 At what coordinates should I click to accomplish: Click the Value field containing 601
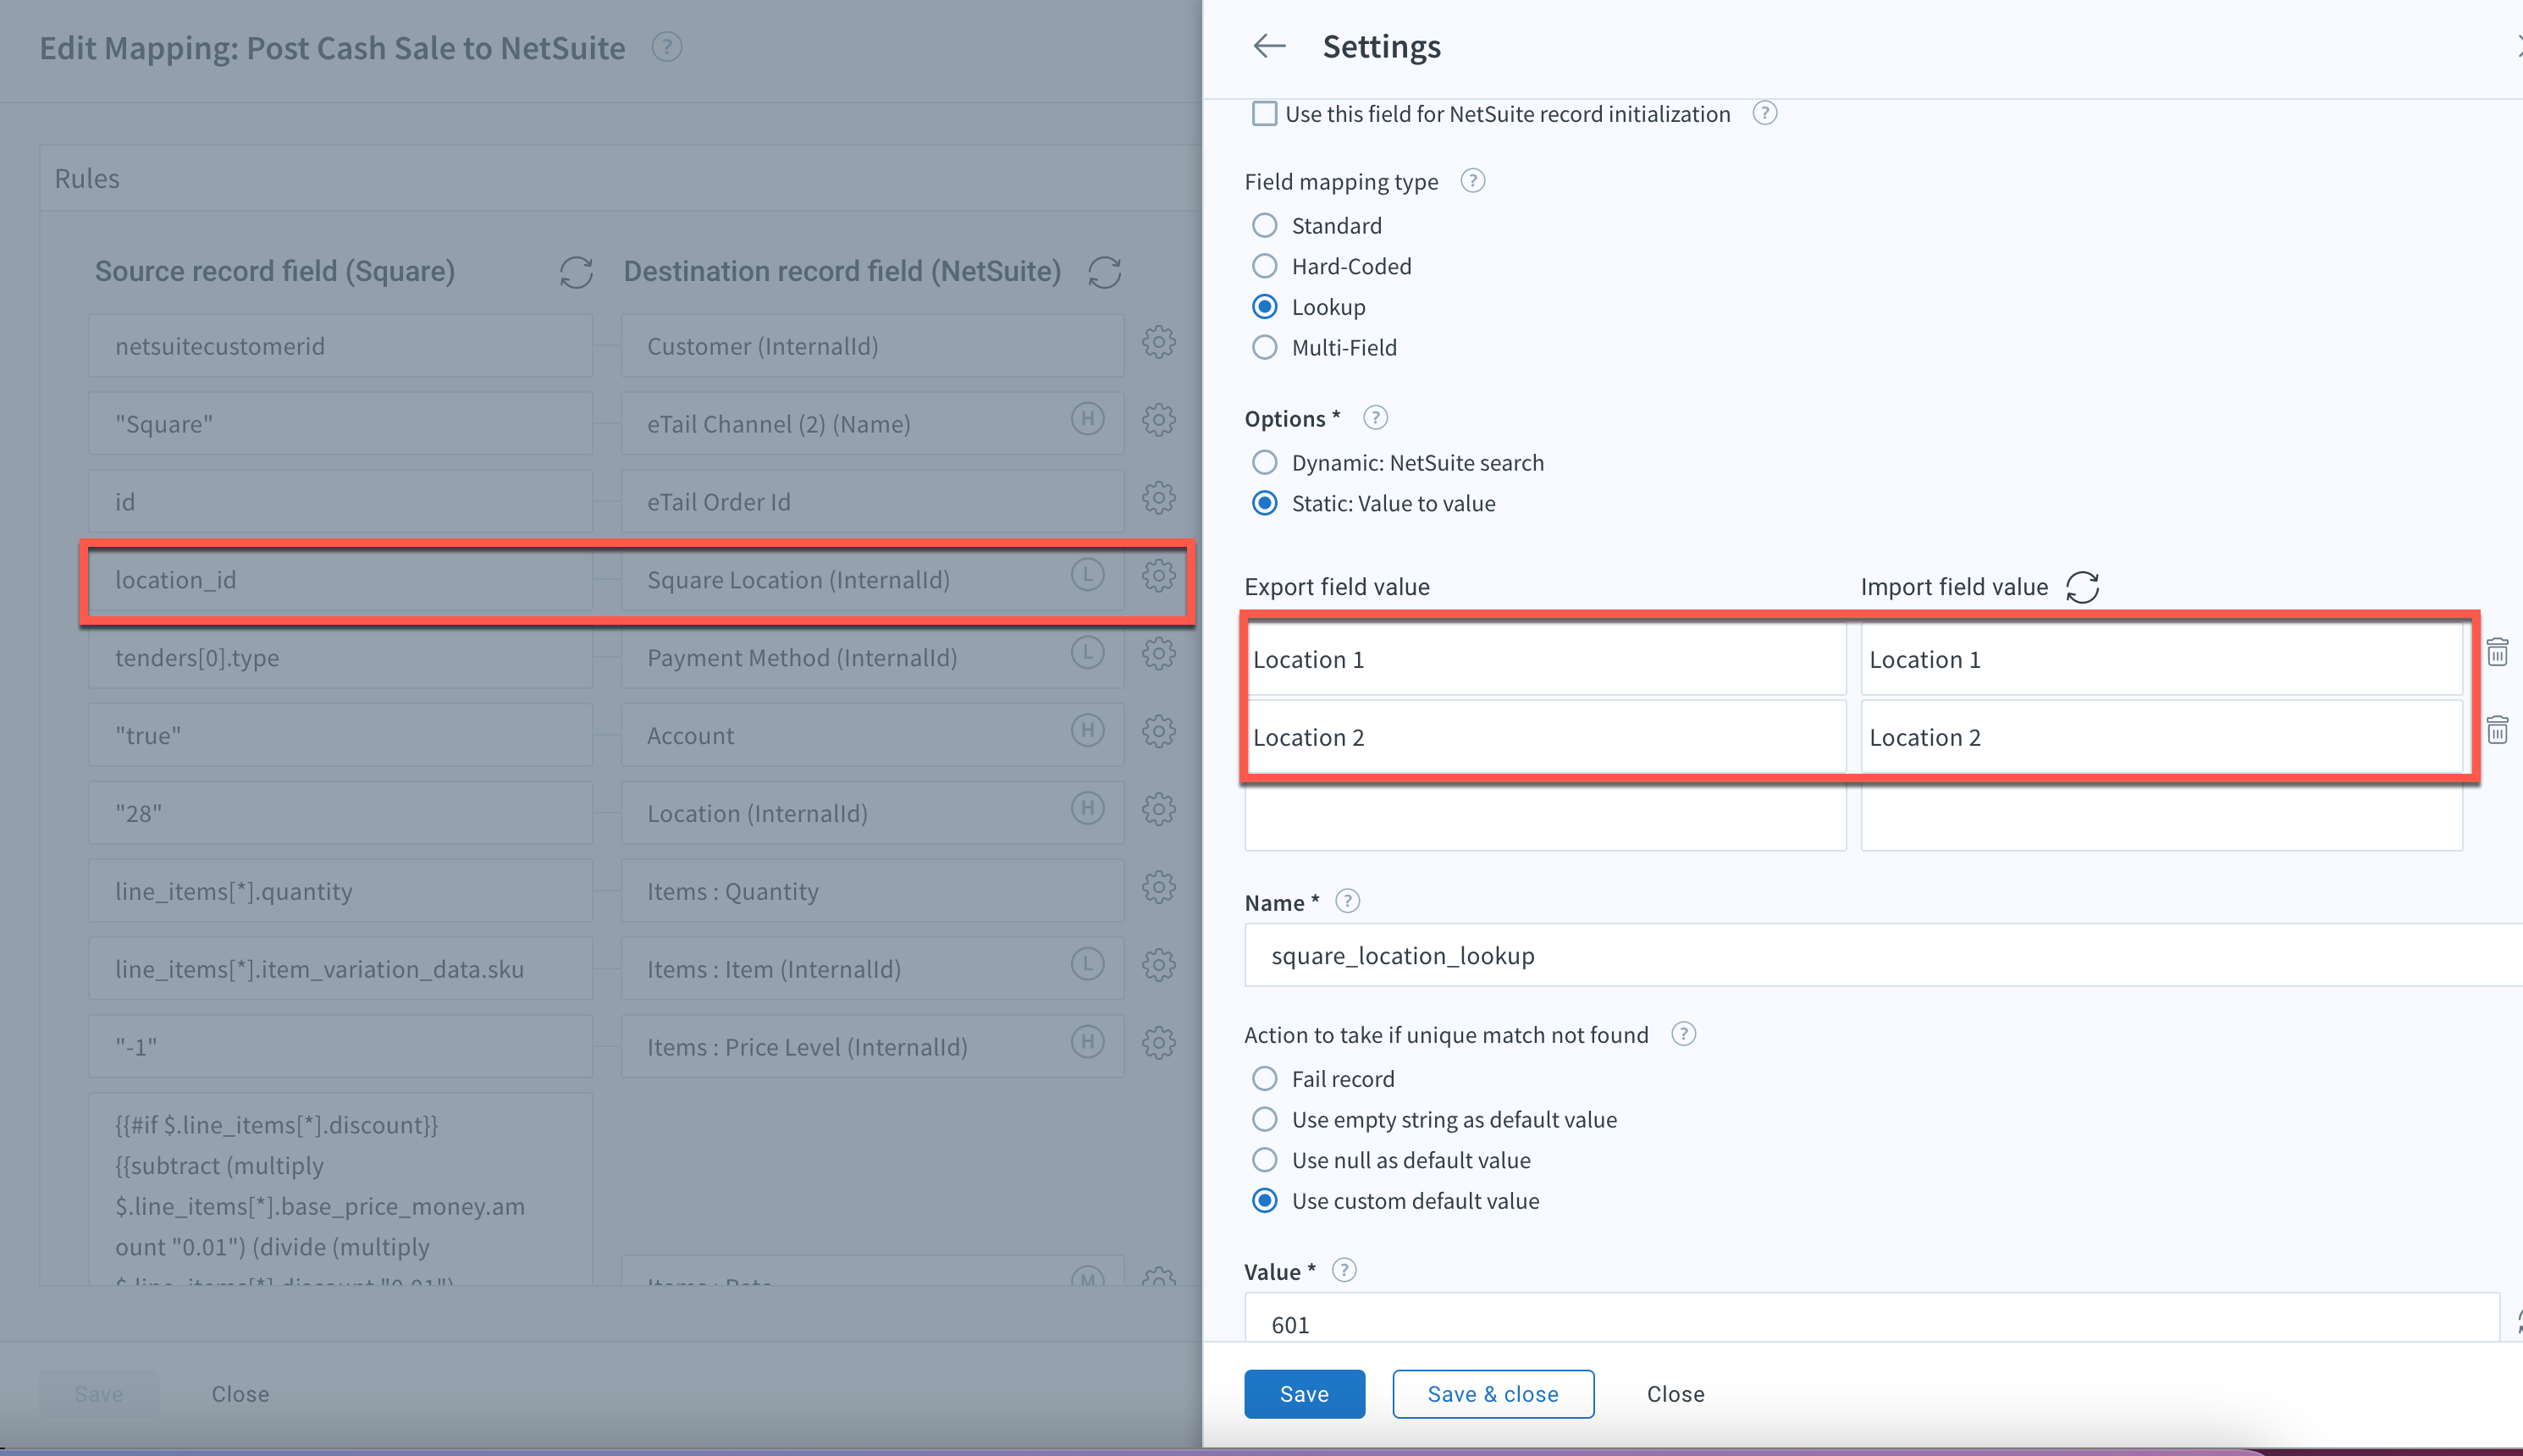pos(1871,1318)
